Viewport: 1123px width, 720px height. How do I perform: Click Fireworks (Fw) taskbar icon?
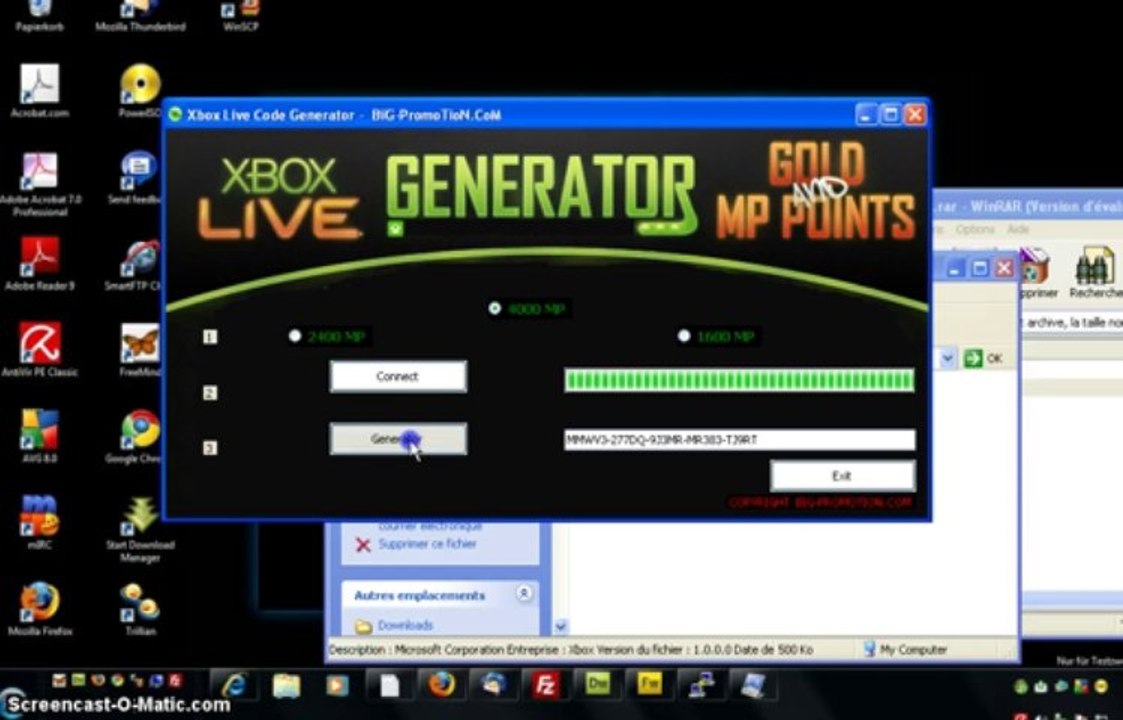649,685
